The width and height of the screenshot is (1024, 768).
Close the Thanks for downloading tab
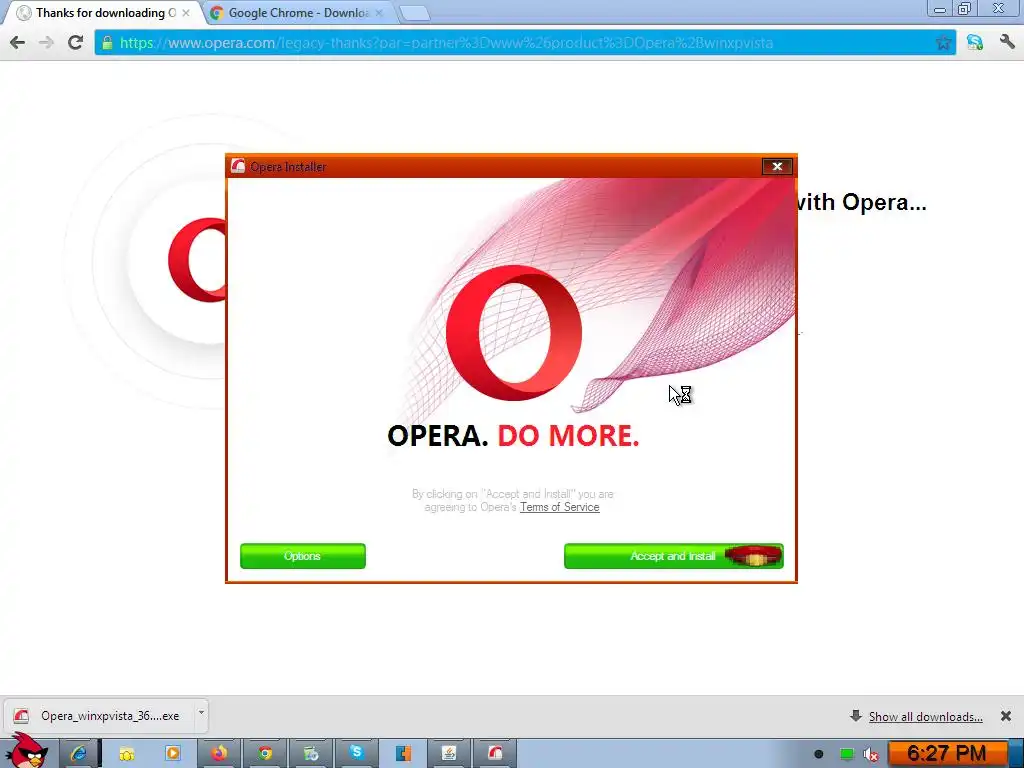[x=186, y=13]
